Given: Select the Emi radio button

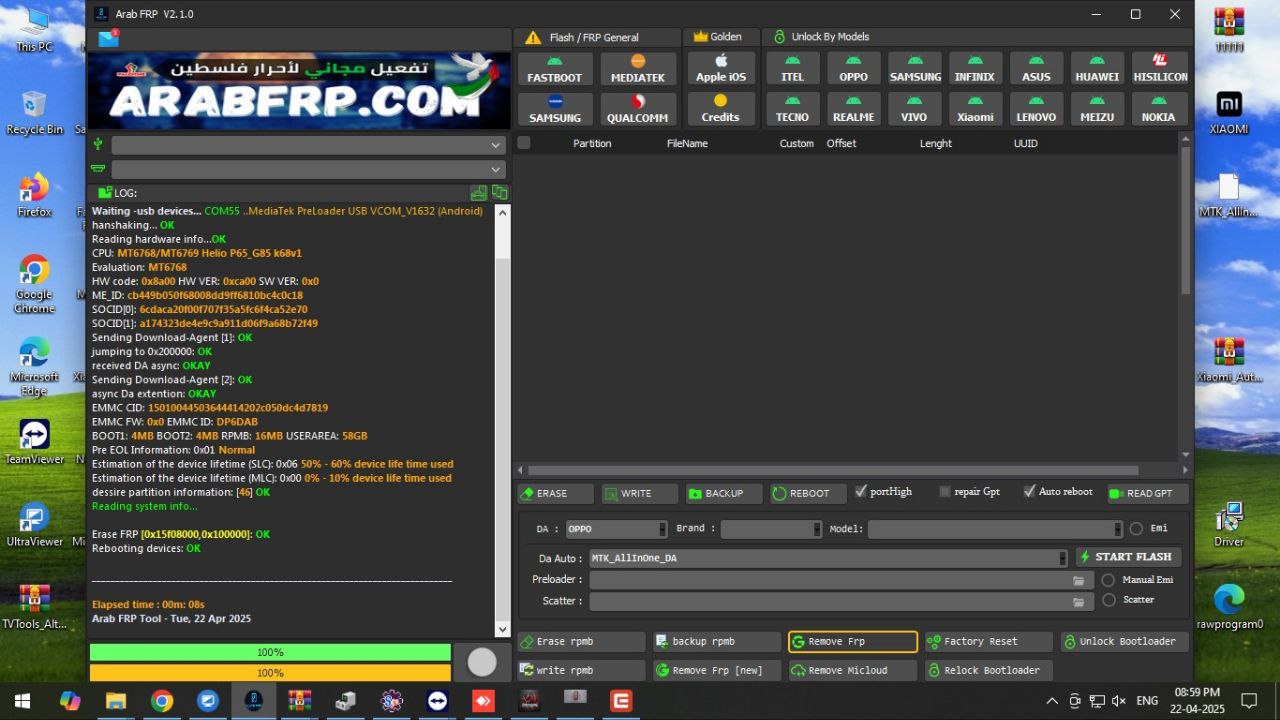Looking at the screenshot, I should tap(1136, 529).
